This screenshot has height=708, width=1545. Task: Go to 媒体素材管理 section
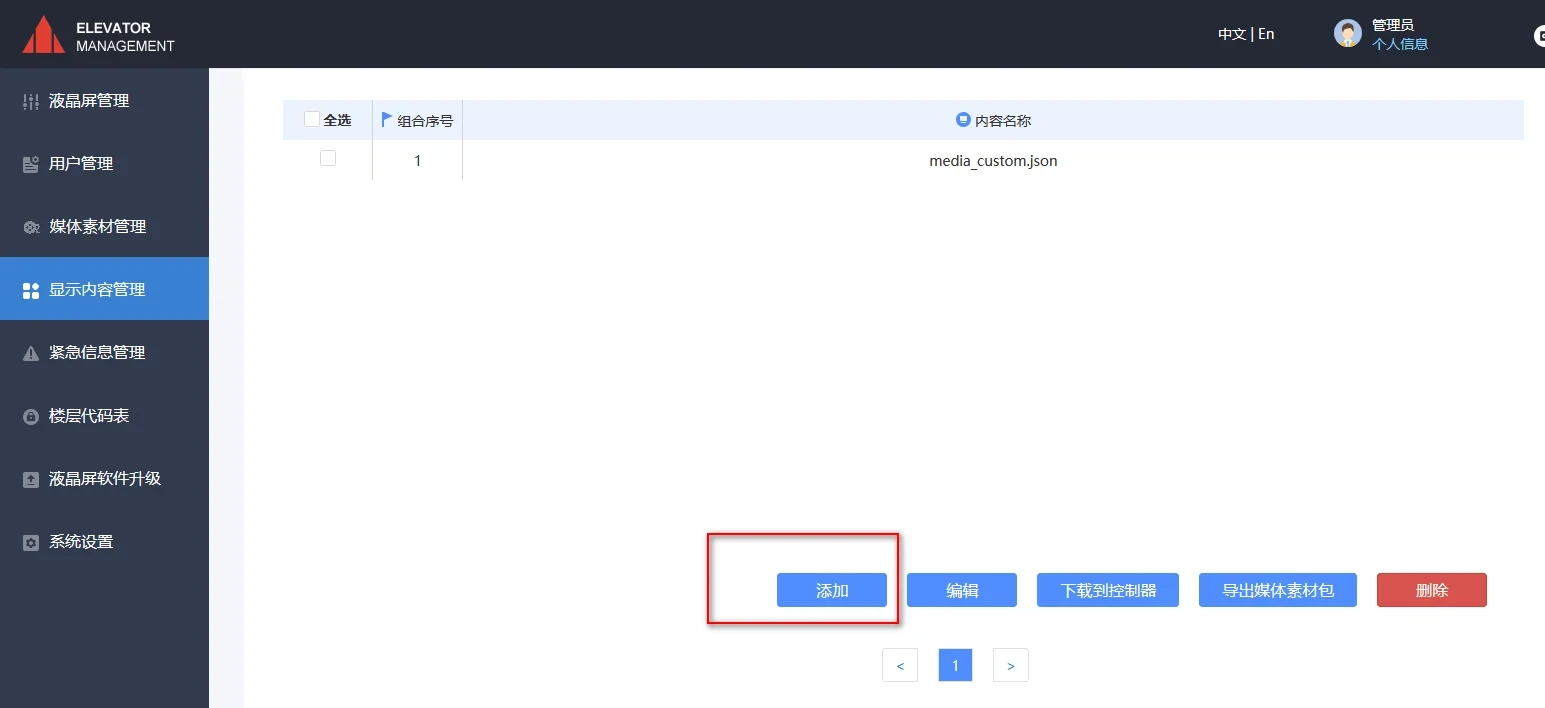pyautogui.click(x=104, y=227)
